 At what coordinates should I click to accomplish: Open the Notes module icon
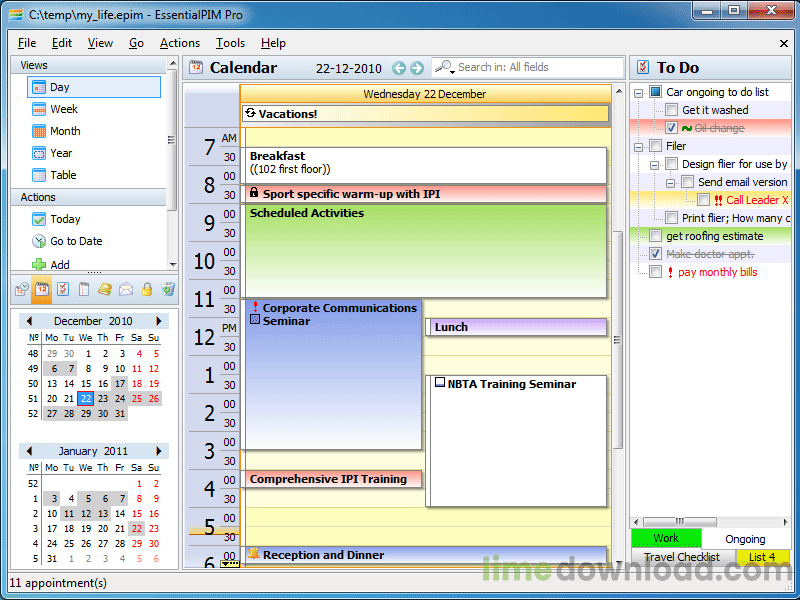[84, 289]
